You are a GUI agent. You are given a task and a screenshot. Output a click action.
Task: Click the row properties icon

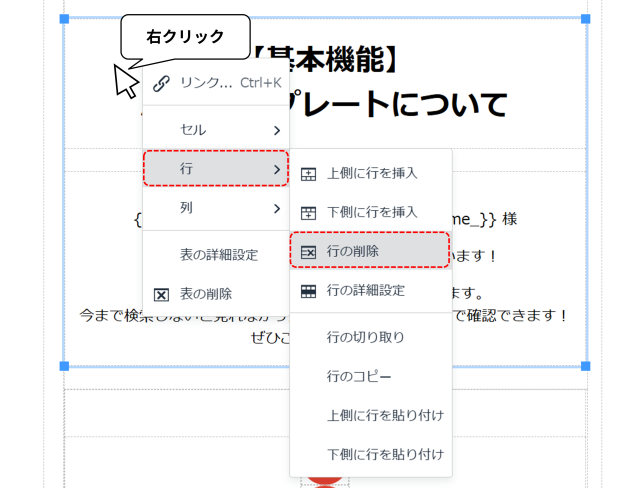click(308, 291)
